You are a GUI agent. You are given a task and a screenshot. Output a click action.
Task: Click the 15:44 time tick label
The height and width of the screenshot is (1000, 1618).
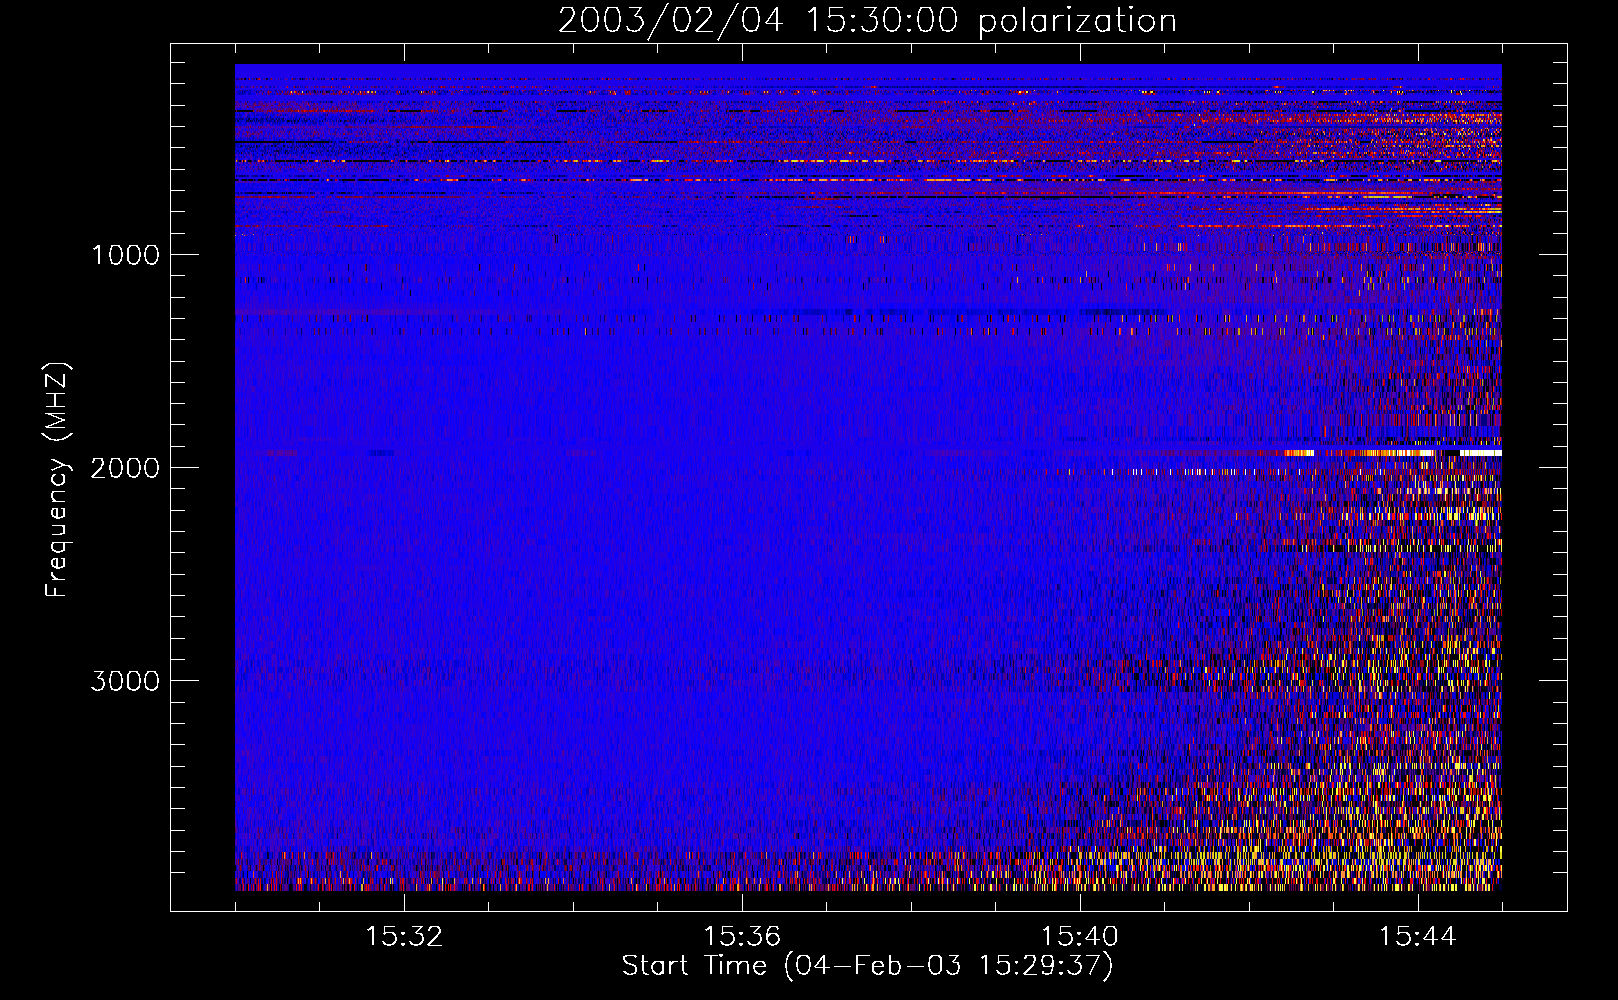1418,937
